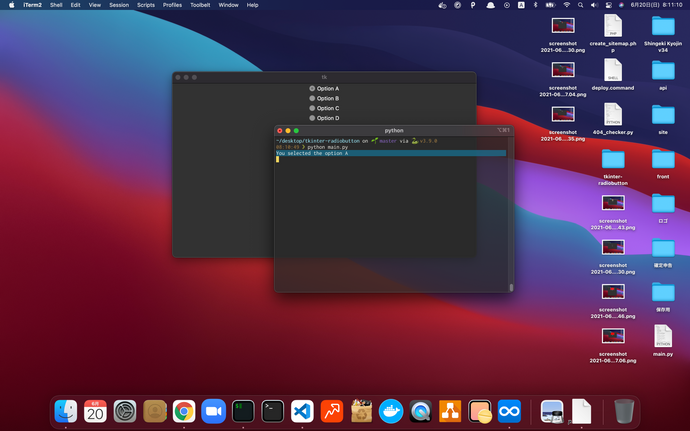Open the Apple menu

coord(10,5)
